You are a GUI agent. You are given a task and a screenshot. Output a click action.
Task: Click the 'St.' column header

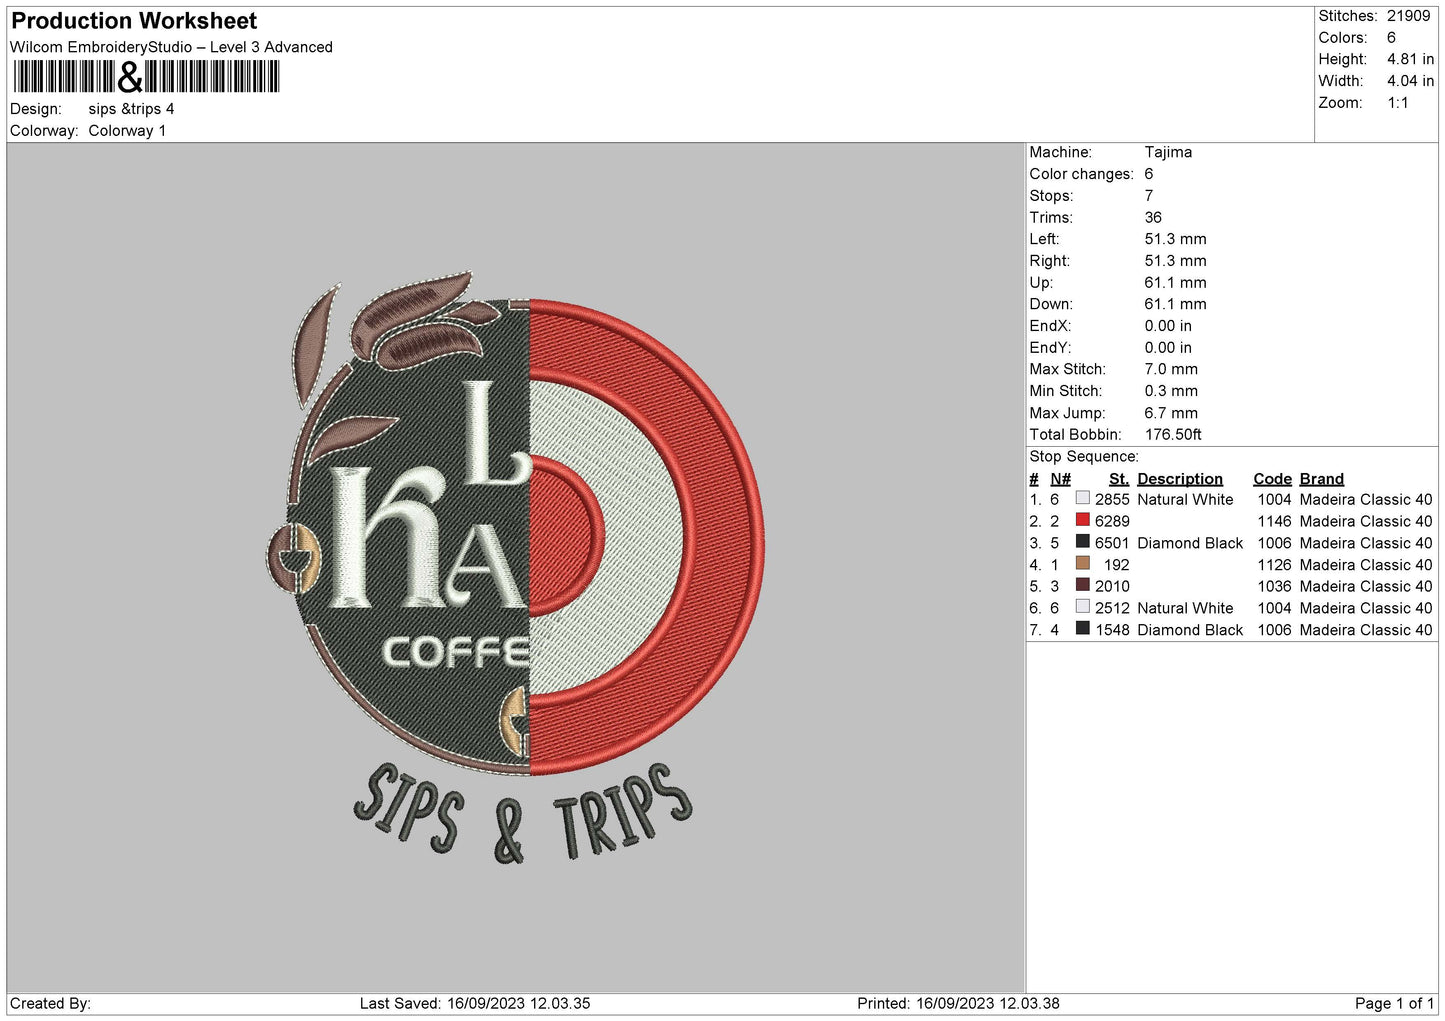1119,479
